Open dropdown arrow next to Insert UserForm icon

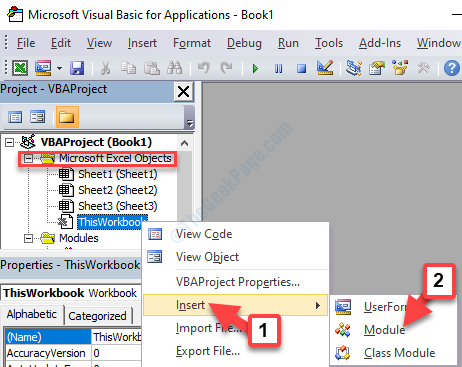[x=59, y=68]
